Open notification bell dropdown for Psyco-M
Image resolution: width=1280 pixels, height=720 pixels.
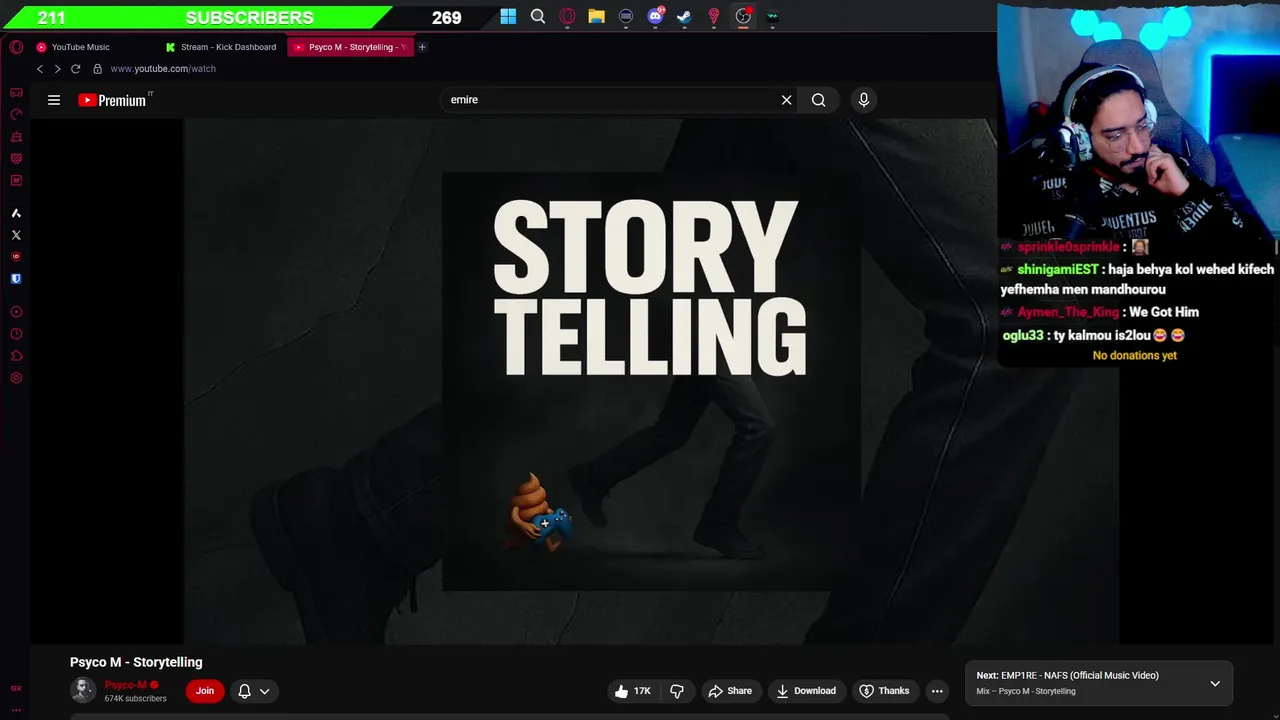[x=253, y=691]
